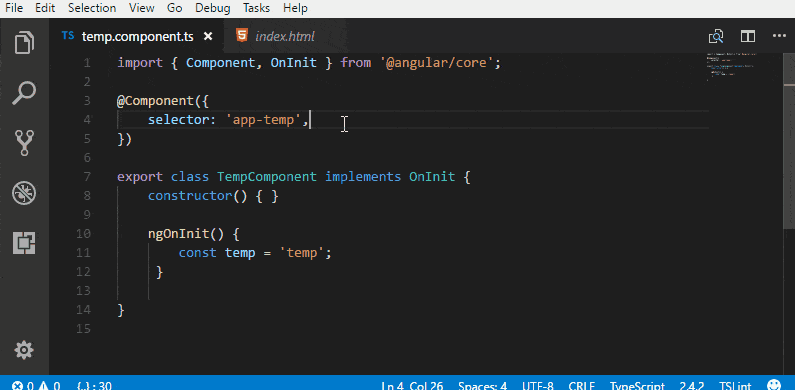795x390 pixels.
Task: Open the Extensions view
Action: coord(24,243)
